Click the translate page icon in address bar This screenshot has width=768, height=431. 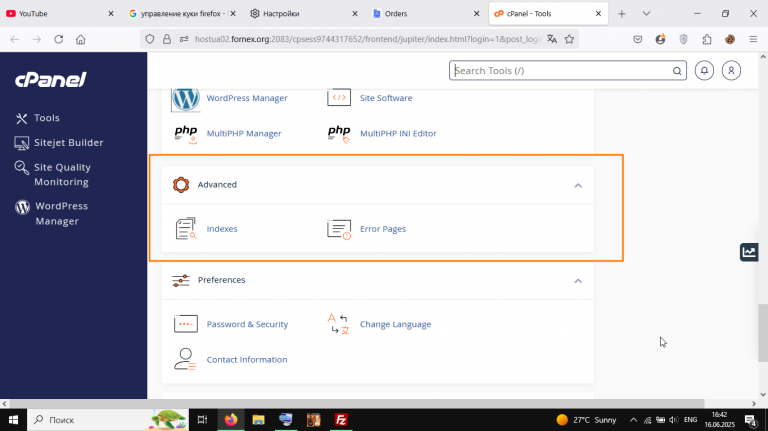(552, 39)
